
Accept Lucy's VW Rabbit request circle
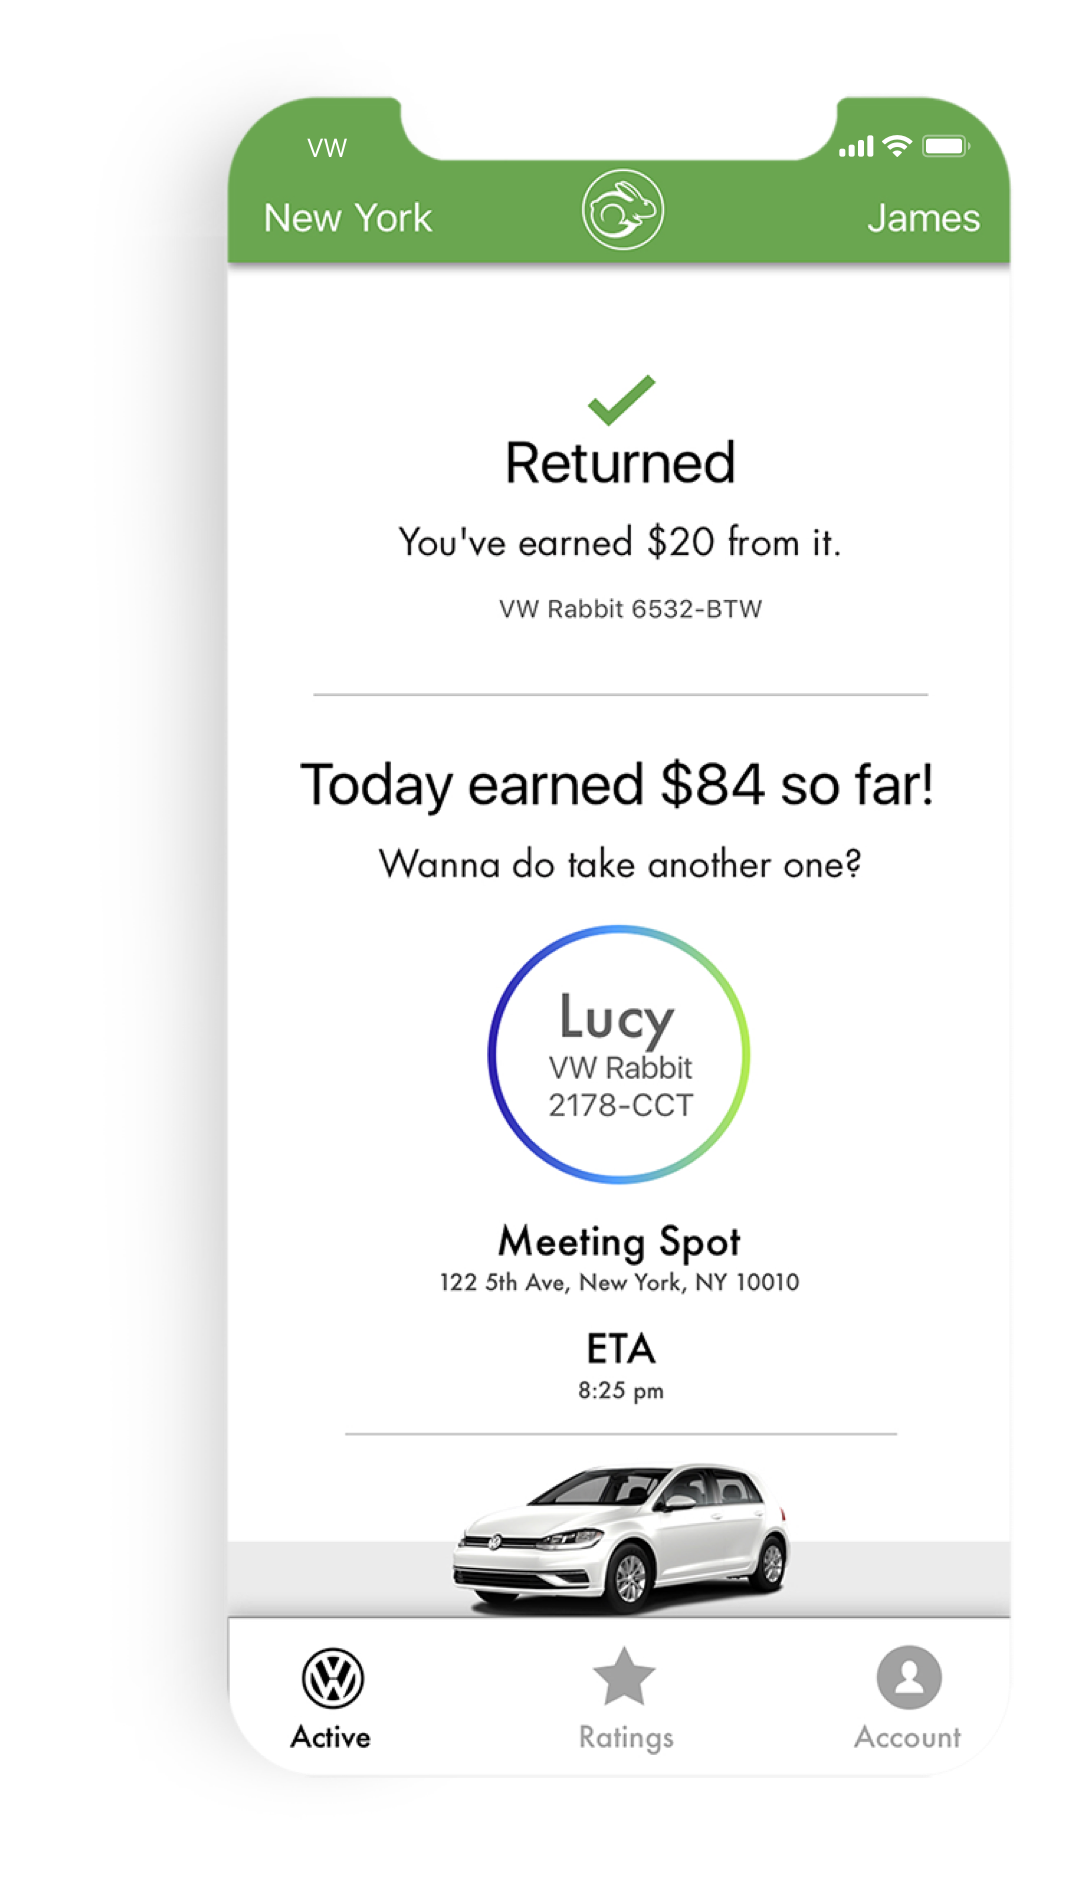coord(619,1054)
